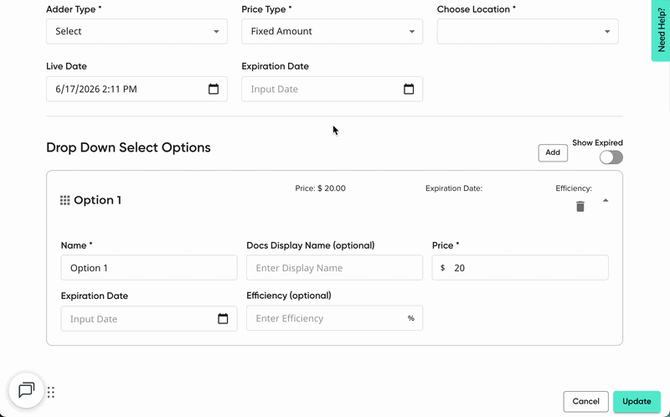
Task: Edit the Price field showing 20
Action: point(520,268)
